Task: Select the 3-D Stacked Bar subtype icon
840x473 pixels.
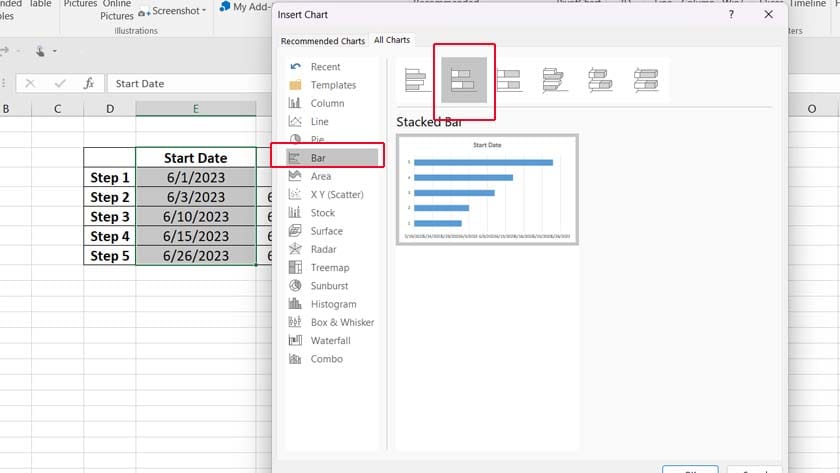Action: click(600, 80)
